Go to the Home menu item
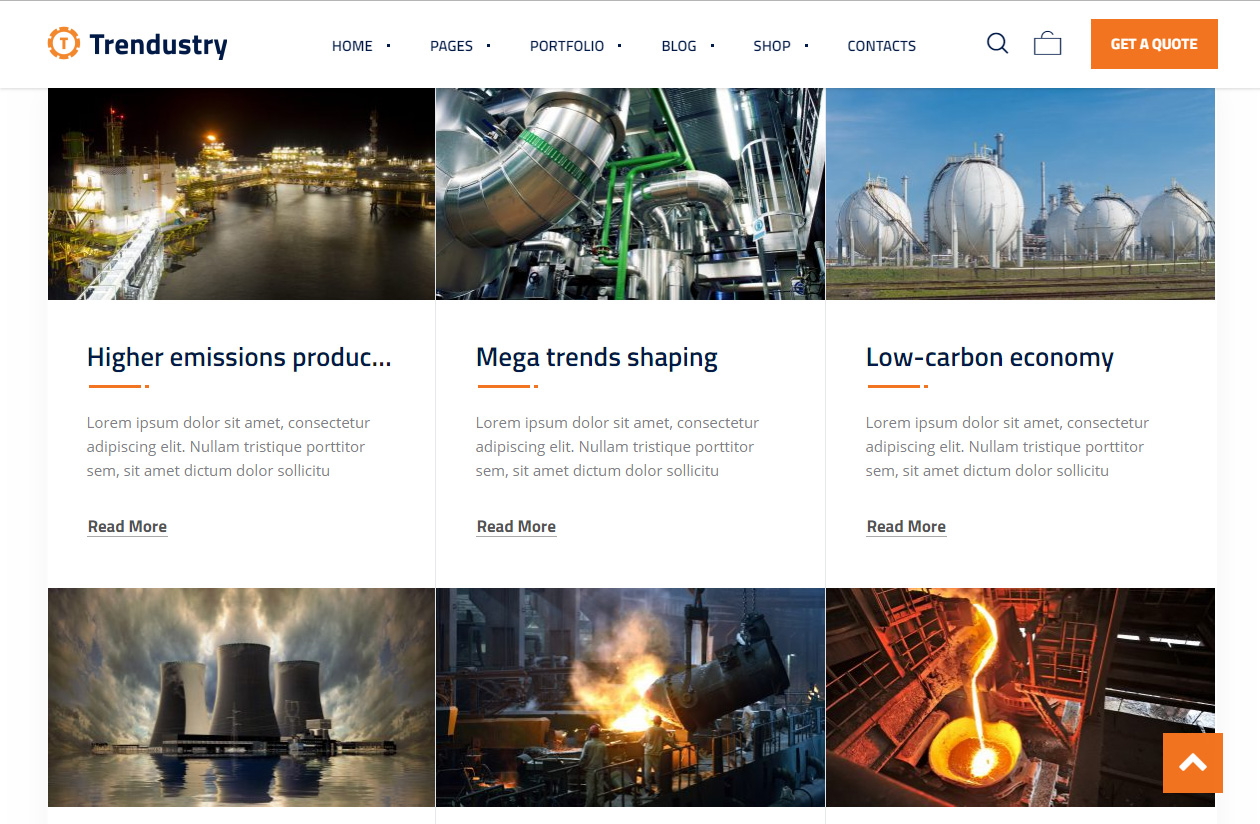 click(352, 46)
